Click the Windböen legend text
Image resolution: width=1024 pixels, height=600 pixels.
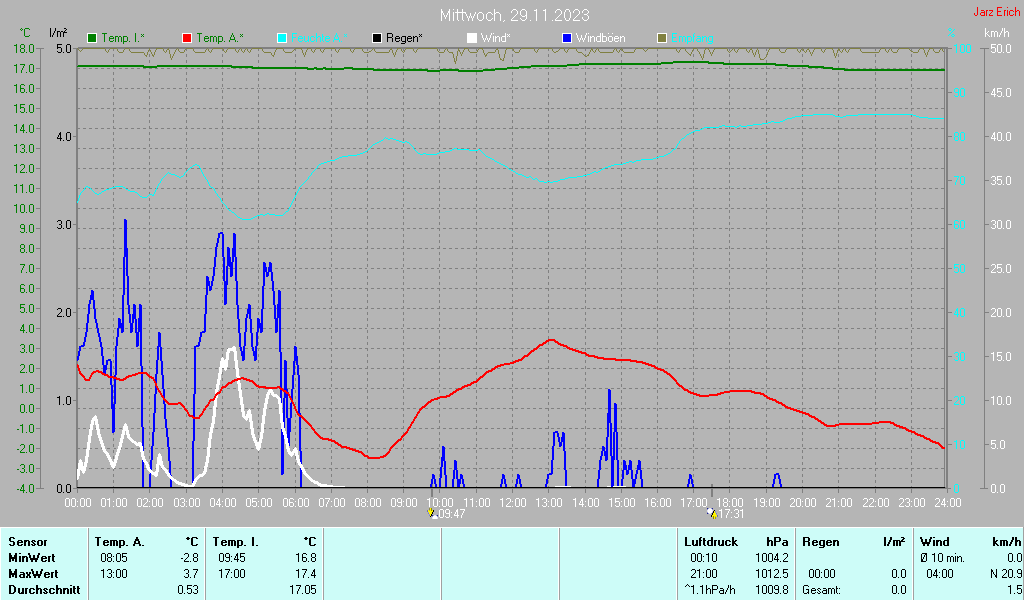[600, 38]
